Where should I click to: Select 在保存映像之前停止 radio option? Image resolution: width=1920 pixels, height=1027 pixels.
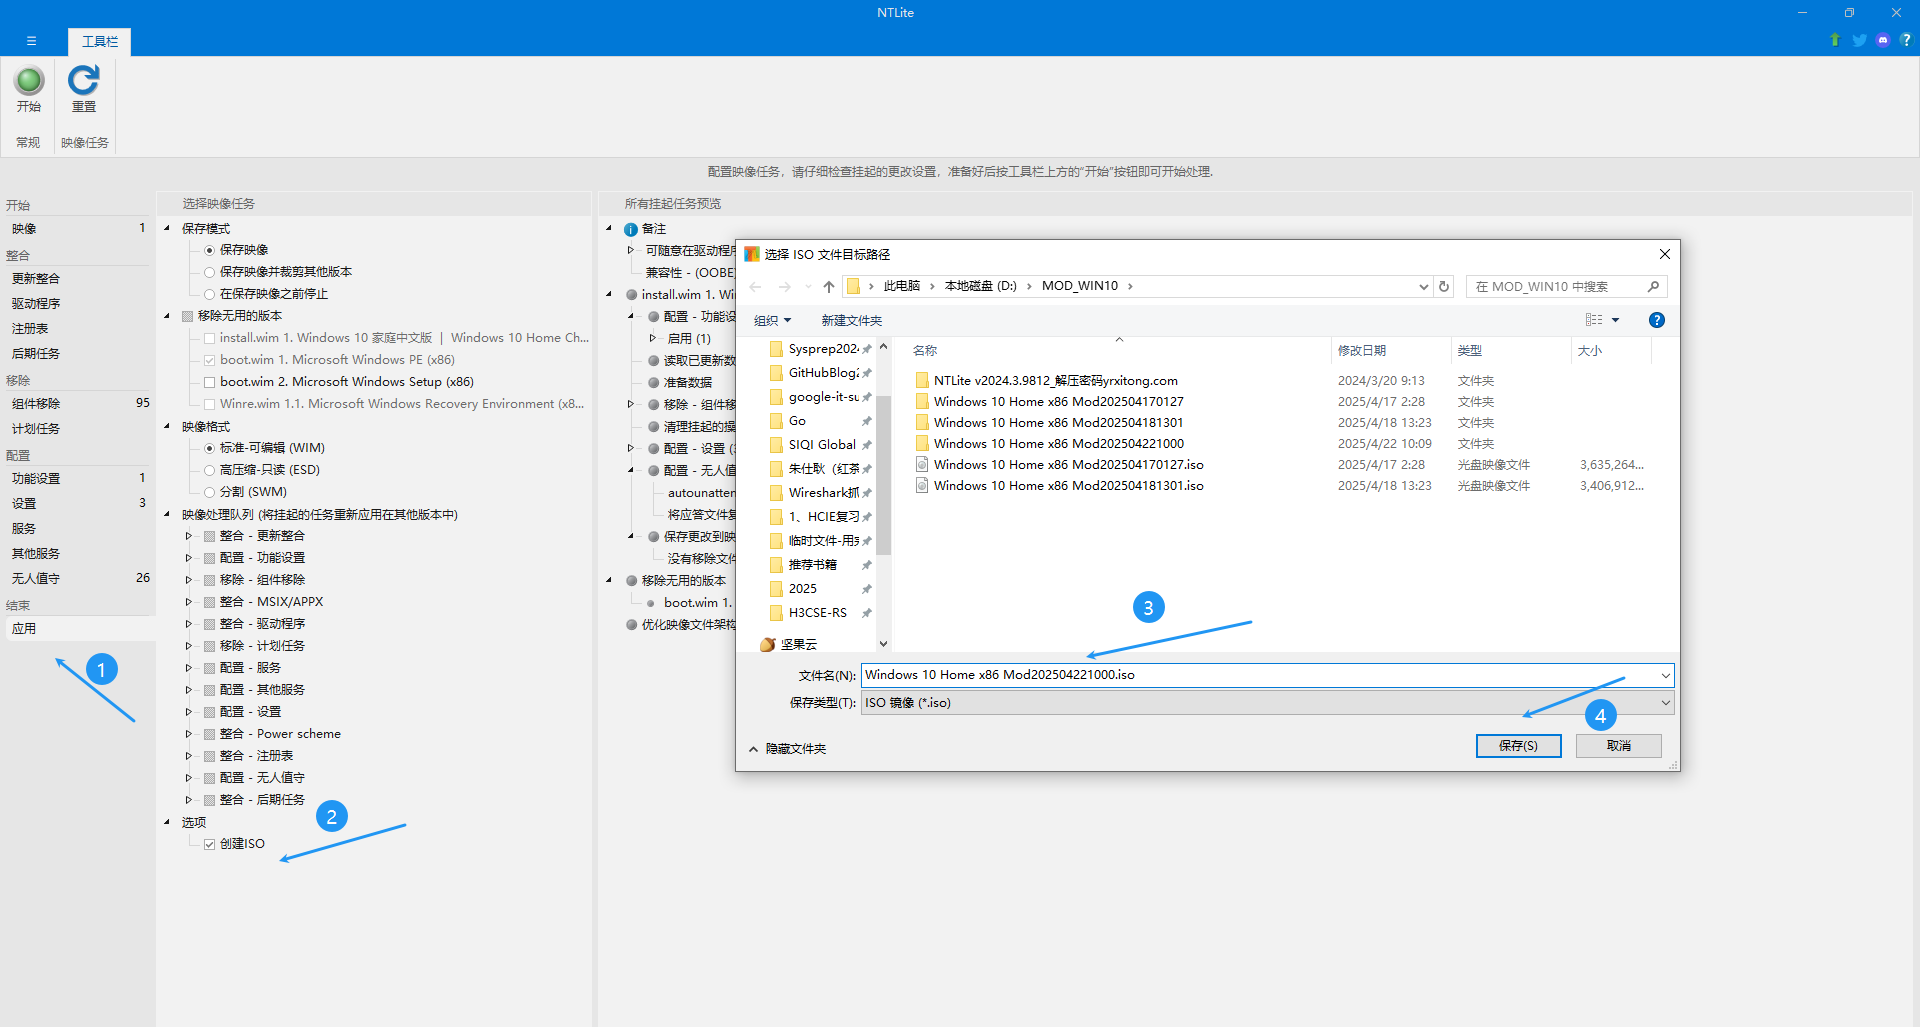(209, 294)
